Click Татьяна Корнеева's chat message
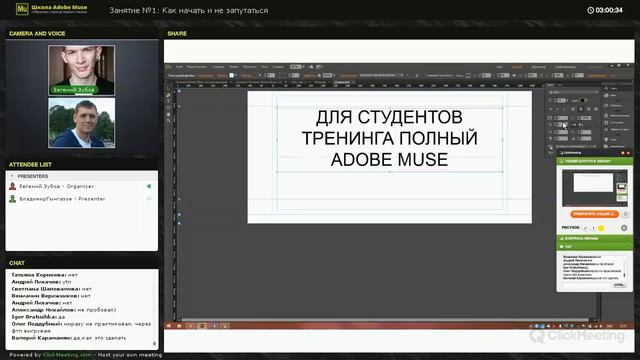640x360 pixels. (x=44, y=275)
